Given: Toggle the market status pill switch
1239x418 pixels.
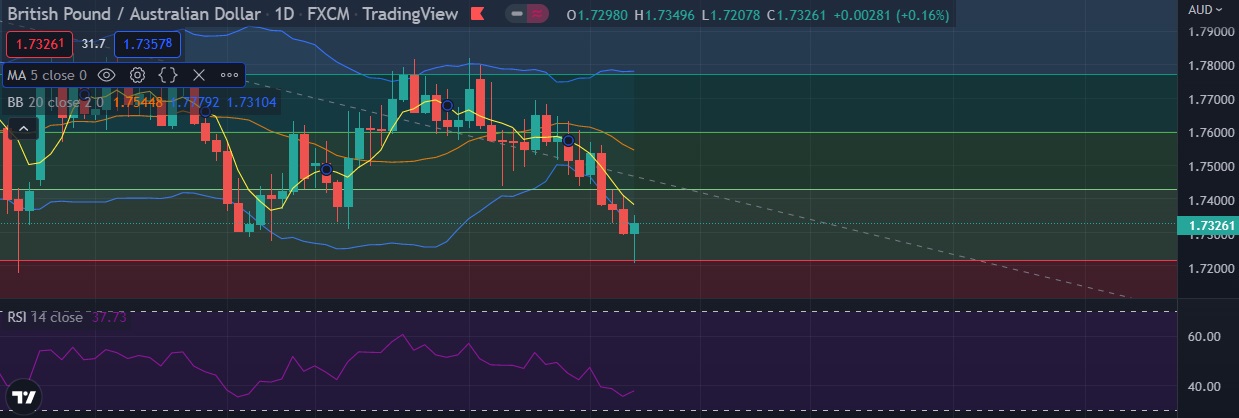Looking at the screenshot, I should [527, 15].
